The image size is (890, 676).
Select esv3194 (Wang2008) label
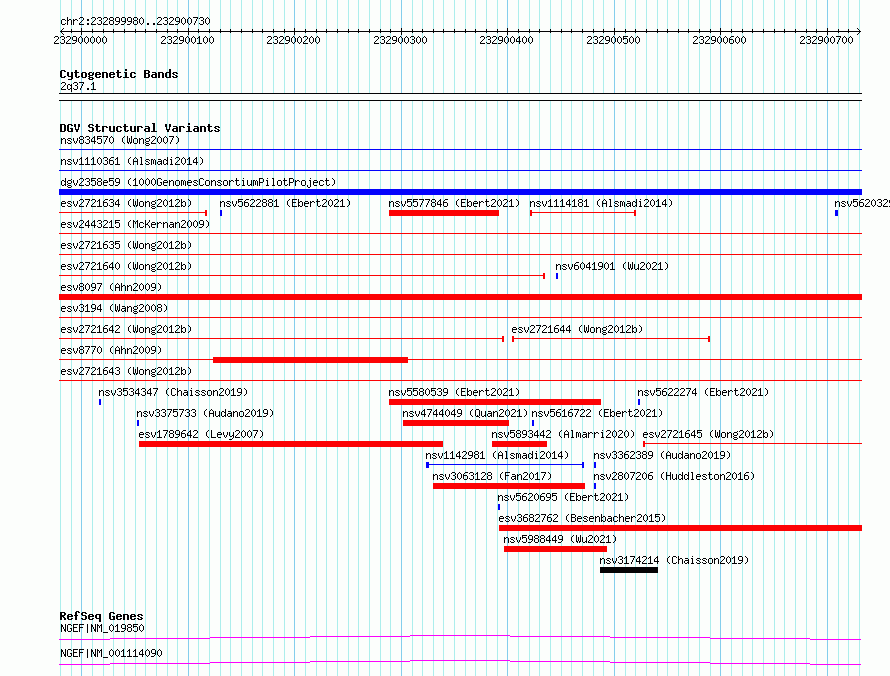coord(114,308)
